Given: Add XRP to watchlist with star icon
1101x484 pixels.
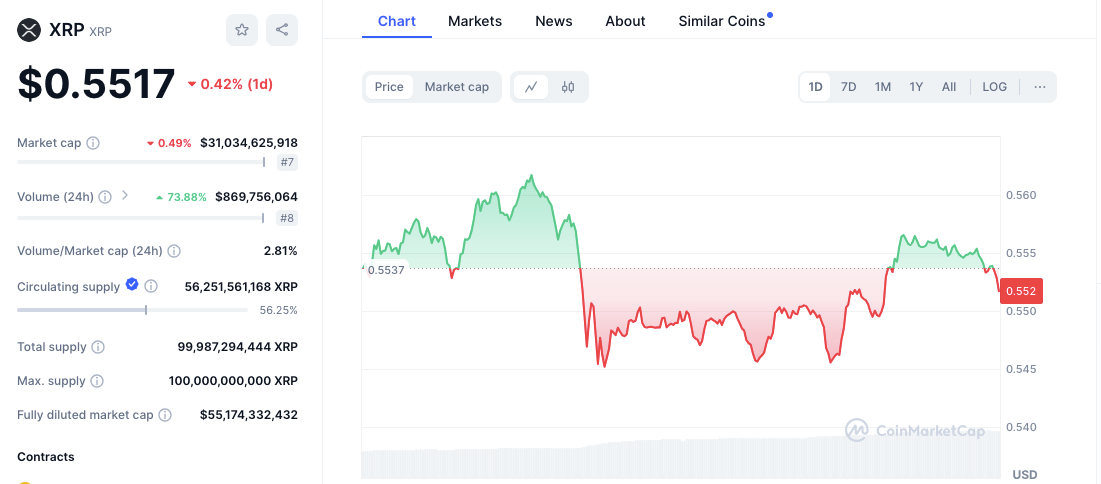Looking at the screenshot, I should point(242,30).
